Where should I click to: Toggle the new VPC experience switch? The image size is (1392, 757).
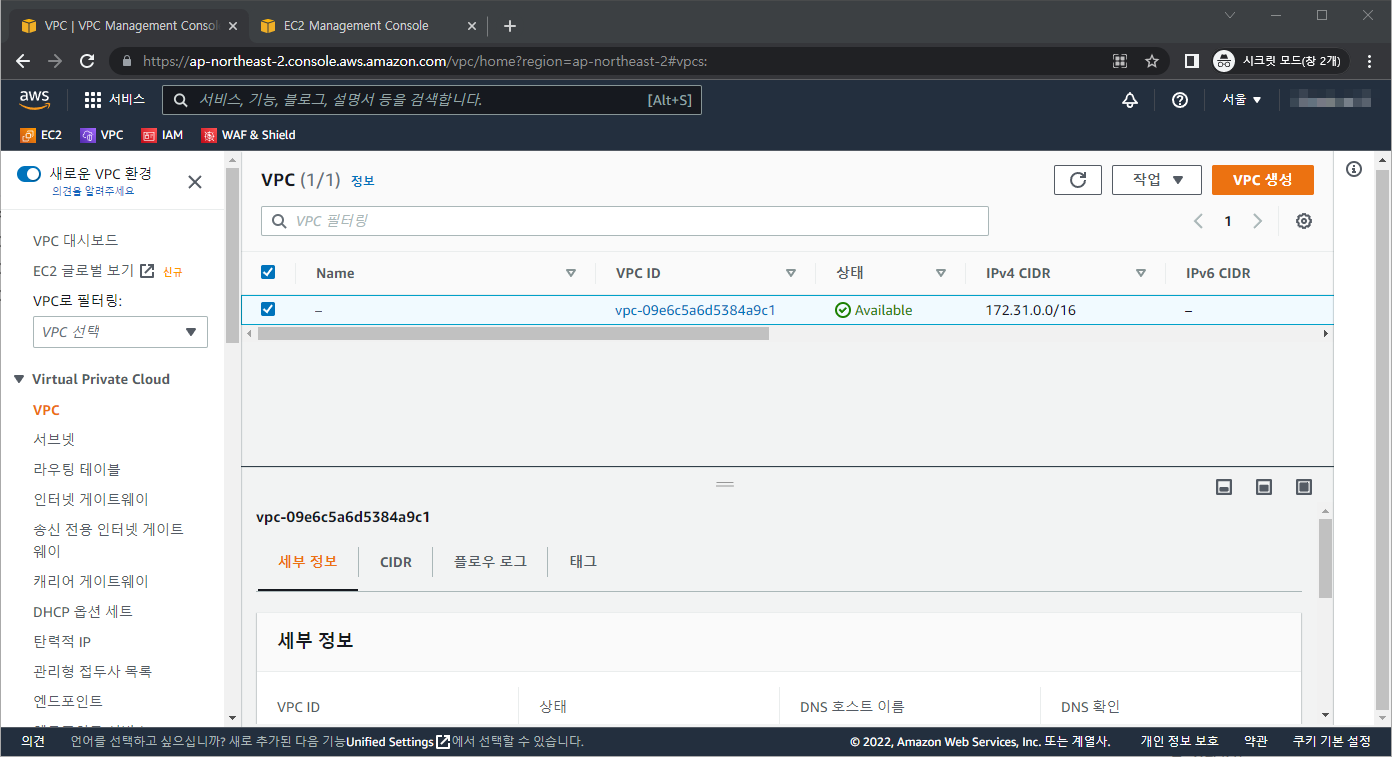coord(29,174)
